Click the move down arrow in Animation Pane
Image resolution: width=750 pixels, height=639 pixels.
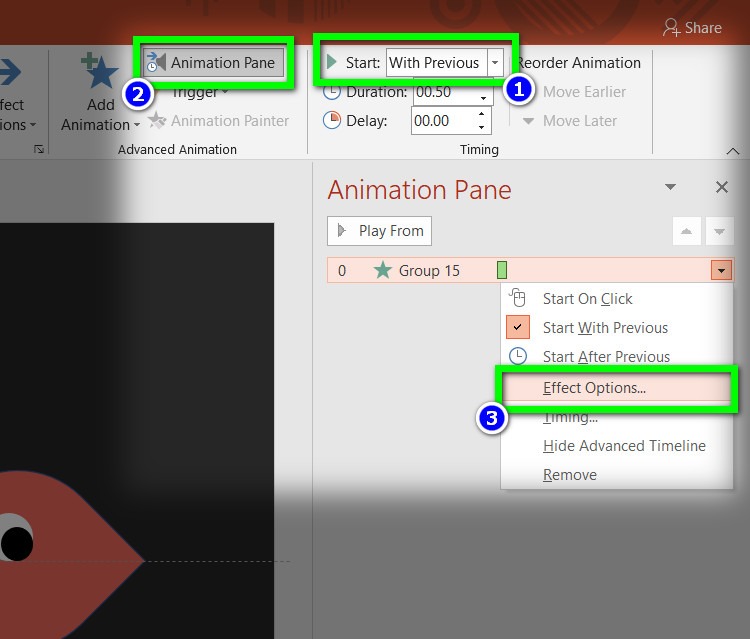point(719,231)
